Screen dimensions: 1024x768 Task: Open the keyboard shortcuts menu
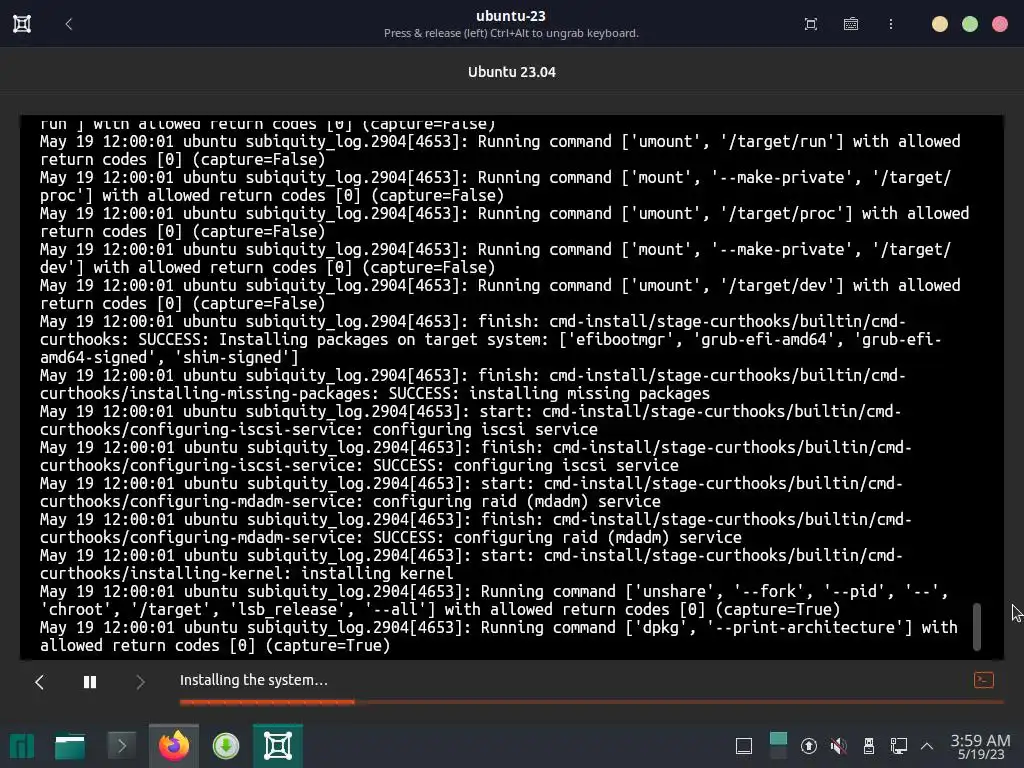850,24
